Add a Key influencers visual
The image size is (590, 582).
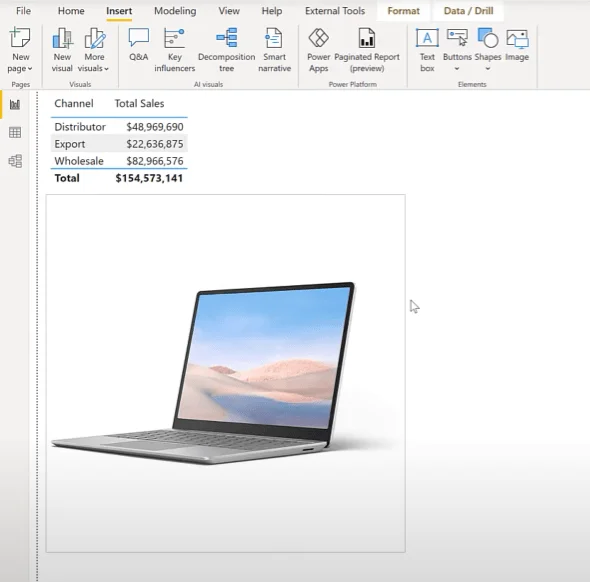click(x=175, y=50)
